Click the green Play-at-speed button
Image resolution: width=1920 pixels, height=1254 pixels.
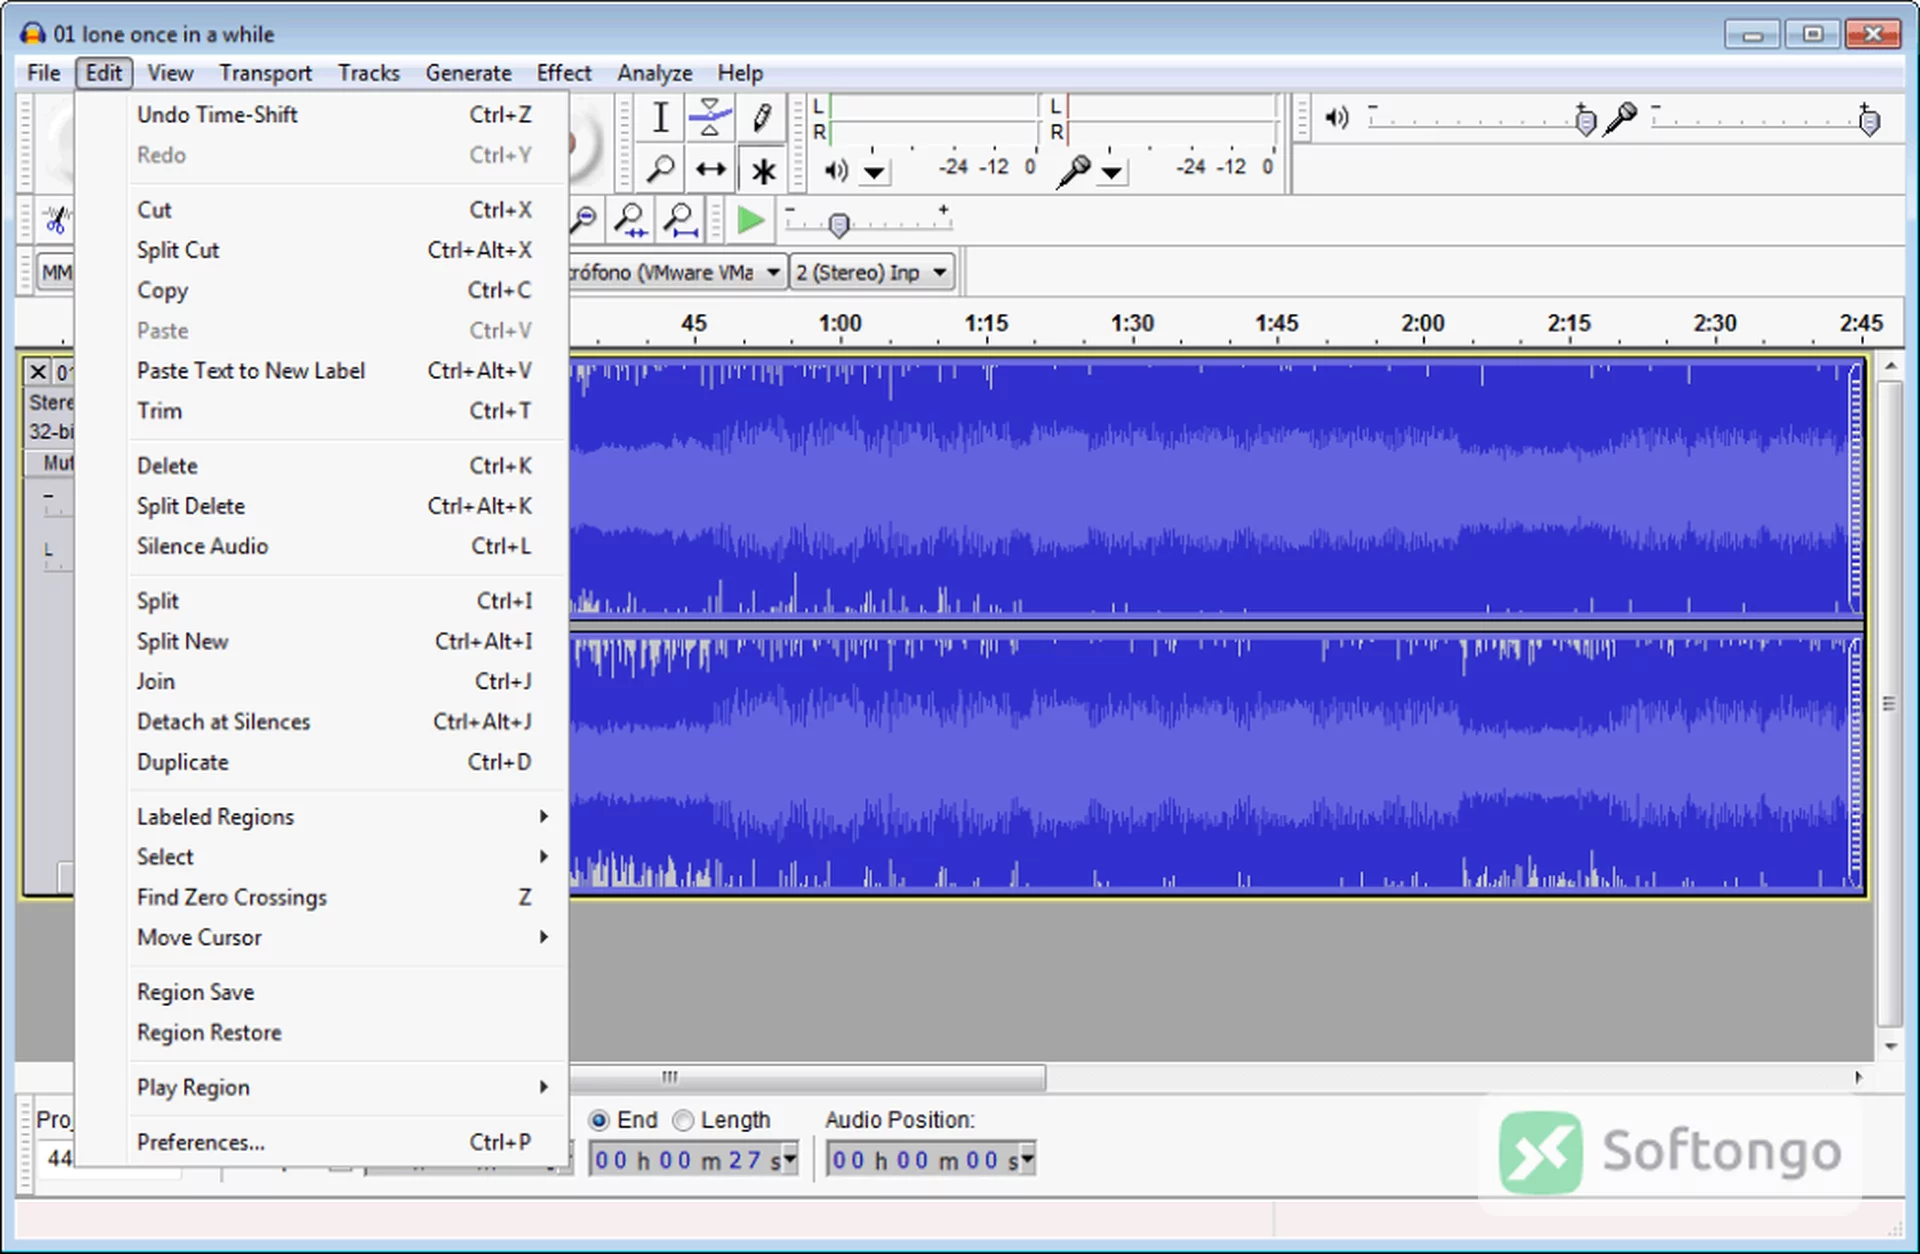[750, 220]
